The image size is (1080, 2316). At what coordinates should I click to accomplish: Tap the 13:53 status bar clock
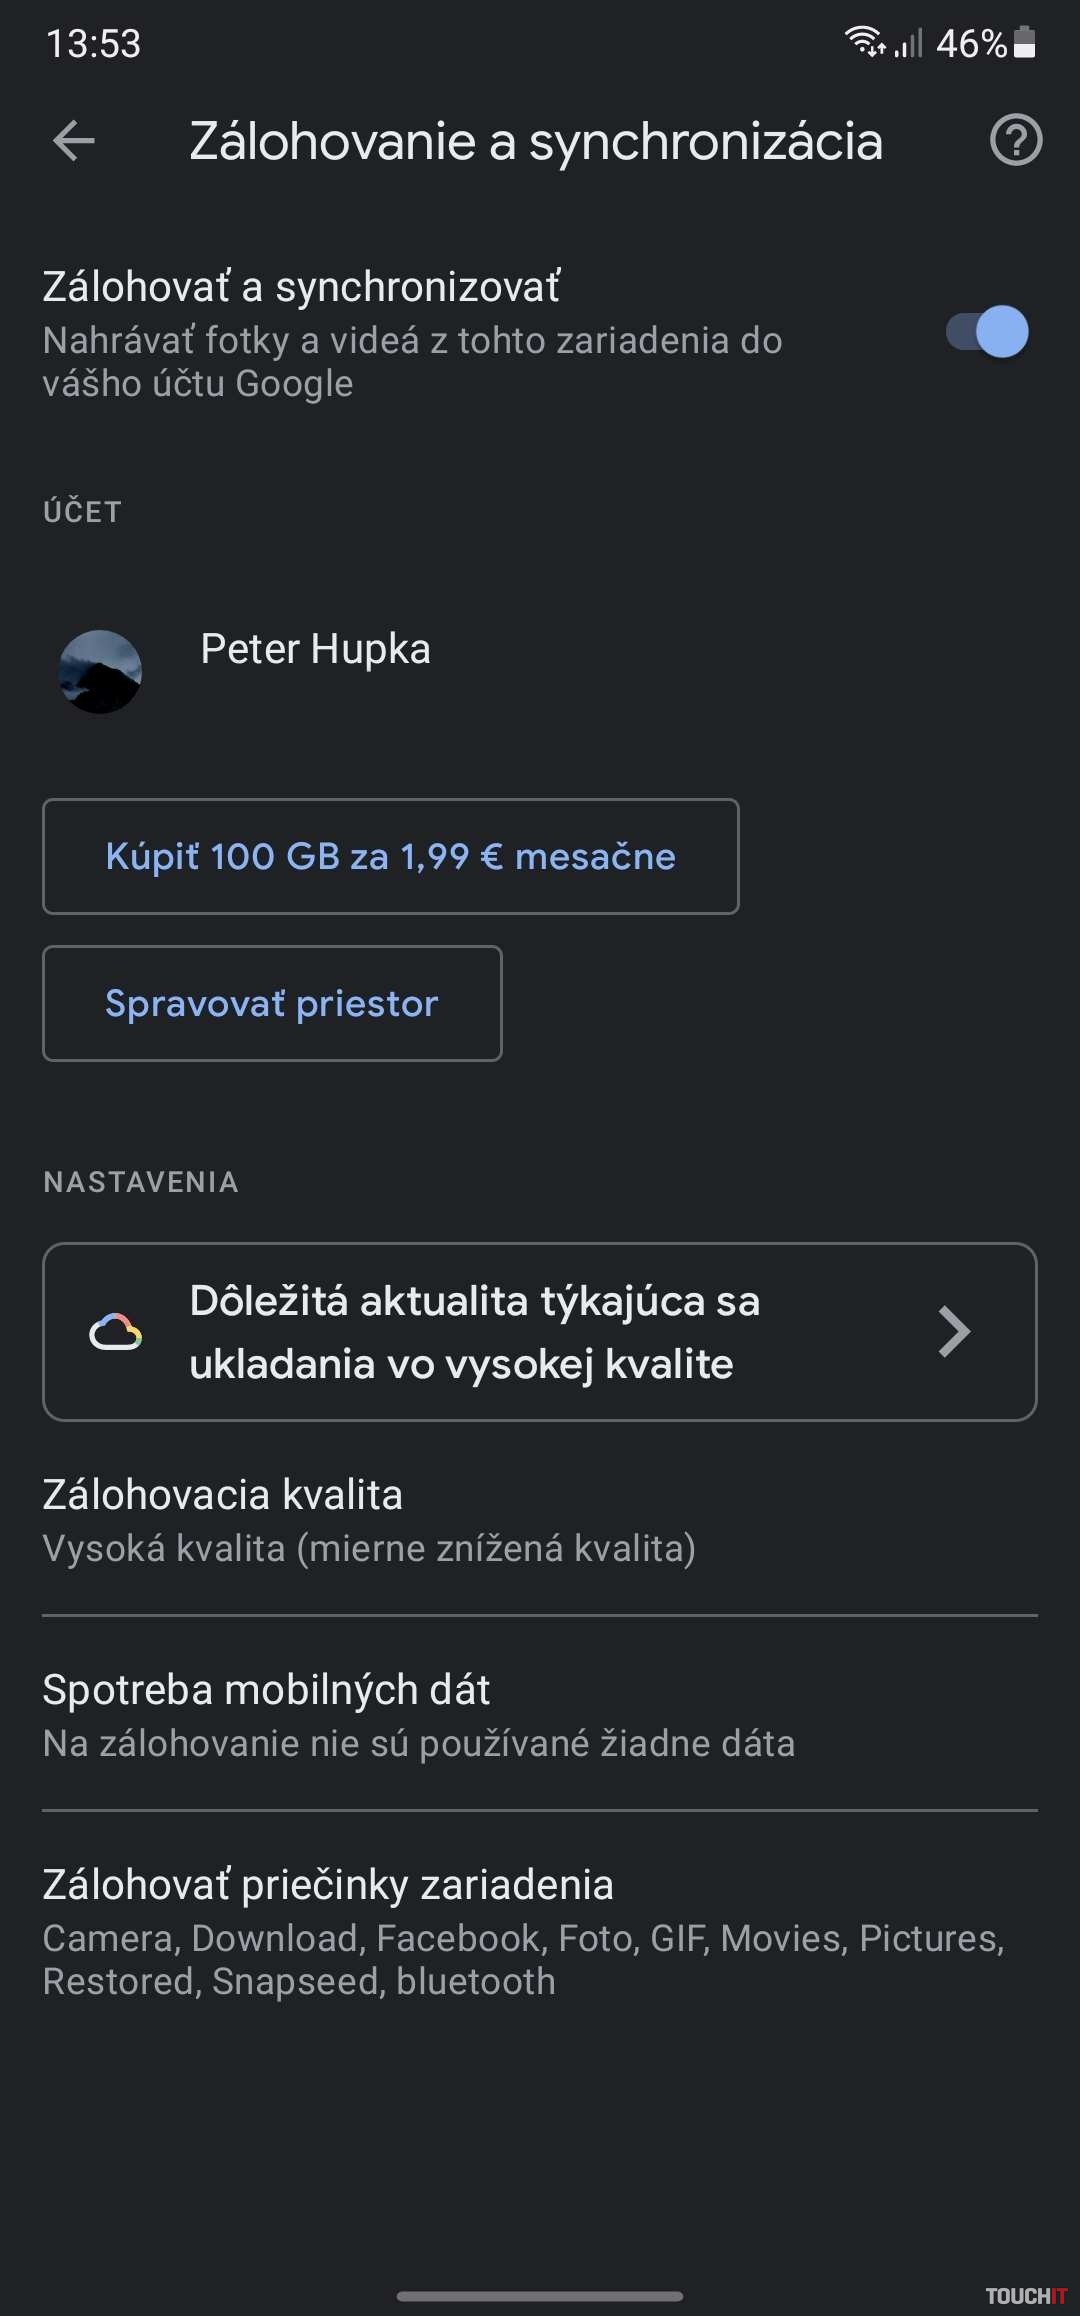[94, 43]
